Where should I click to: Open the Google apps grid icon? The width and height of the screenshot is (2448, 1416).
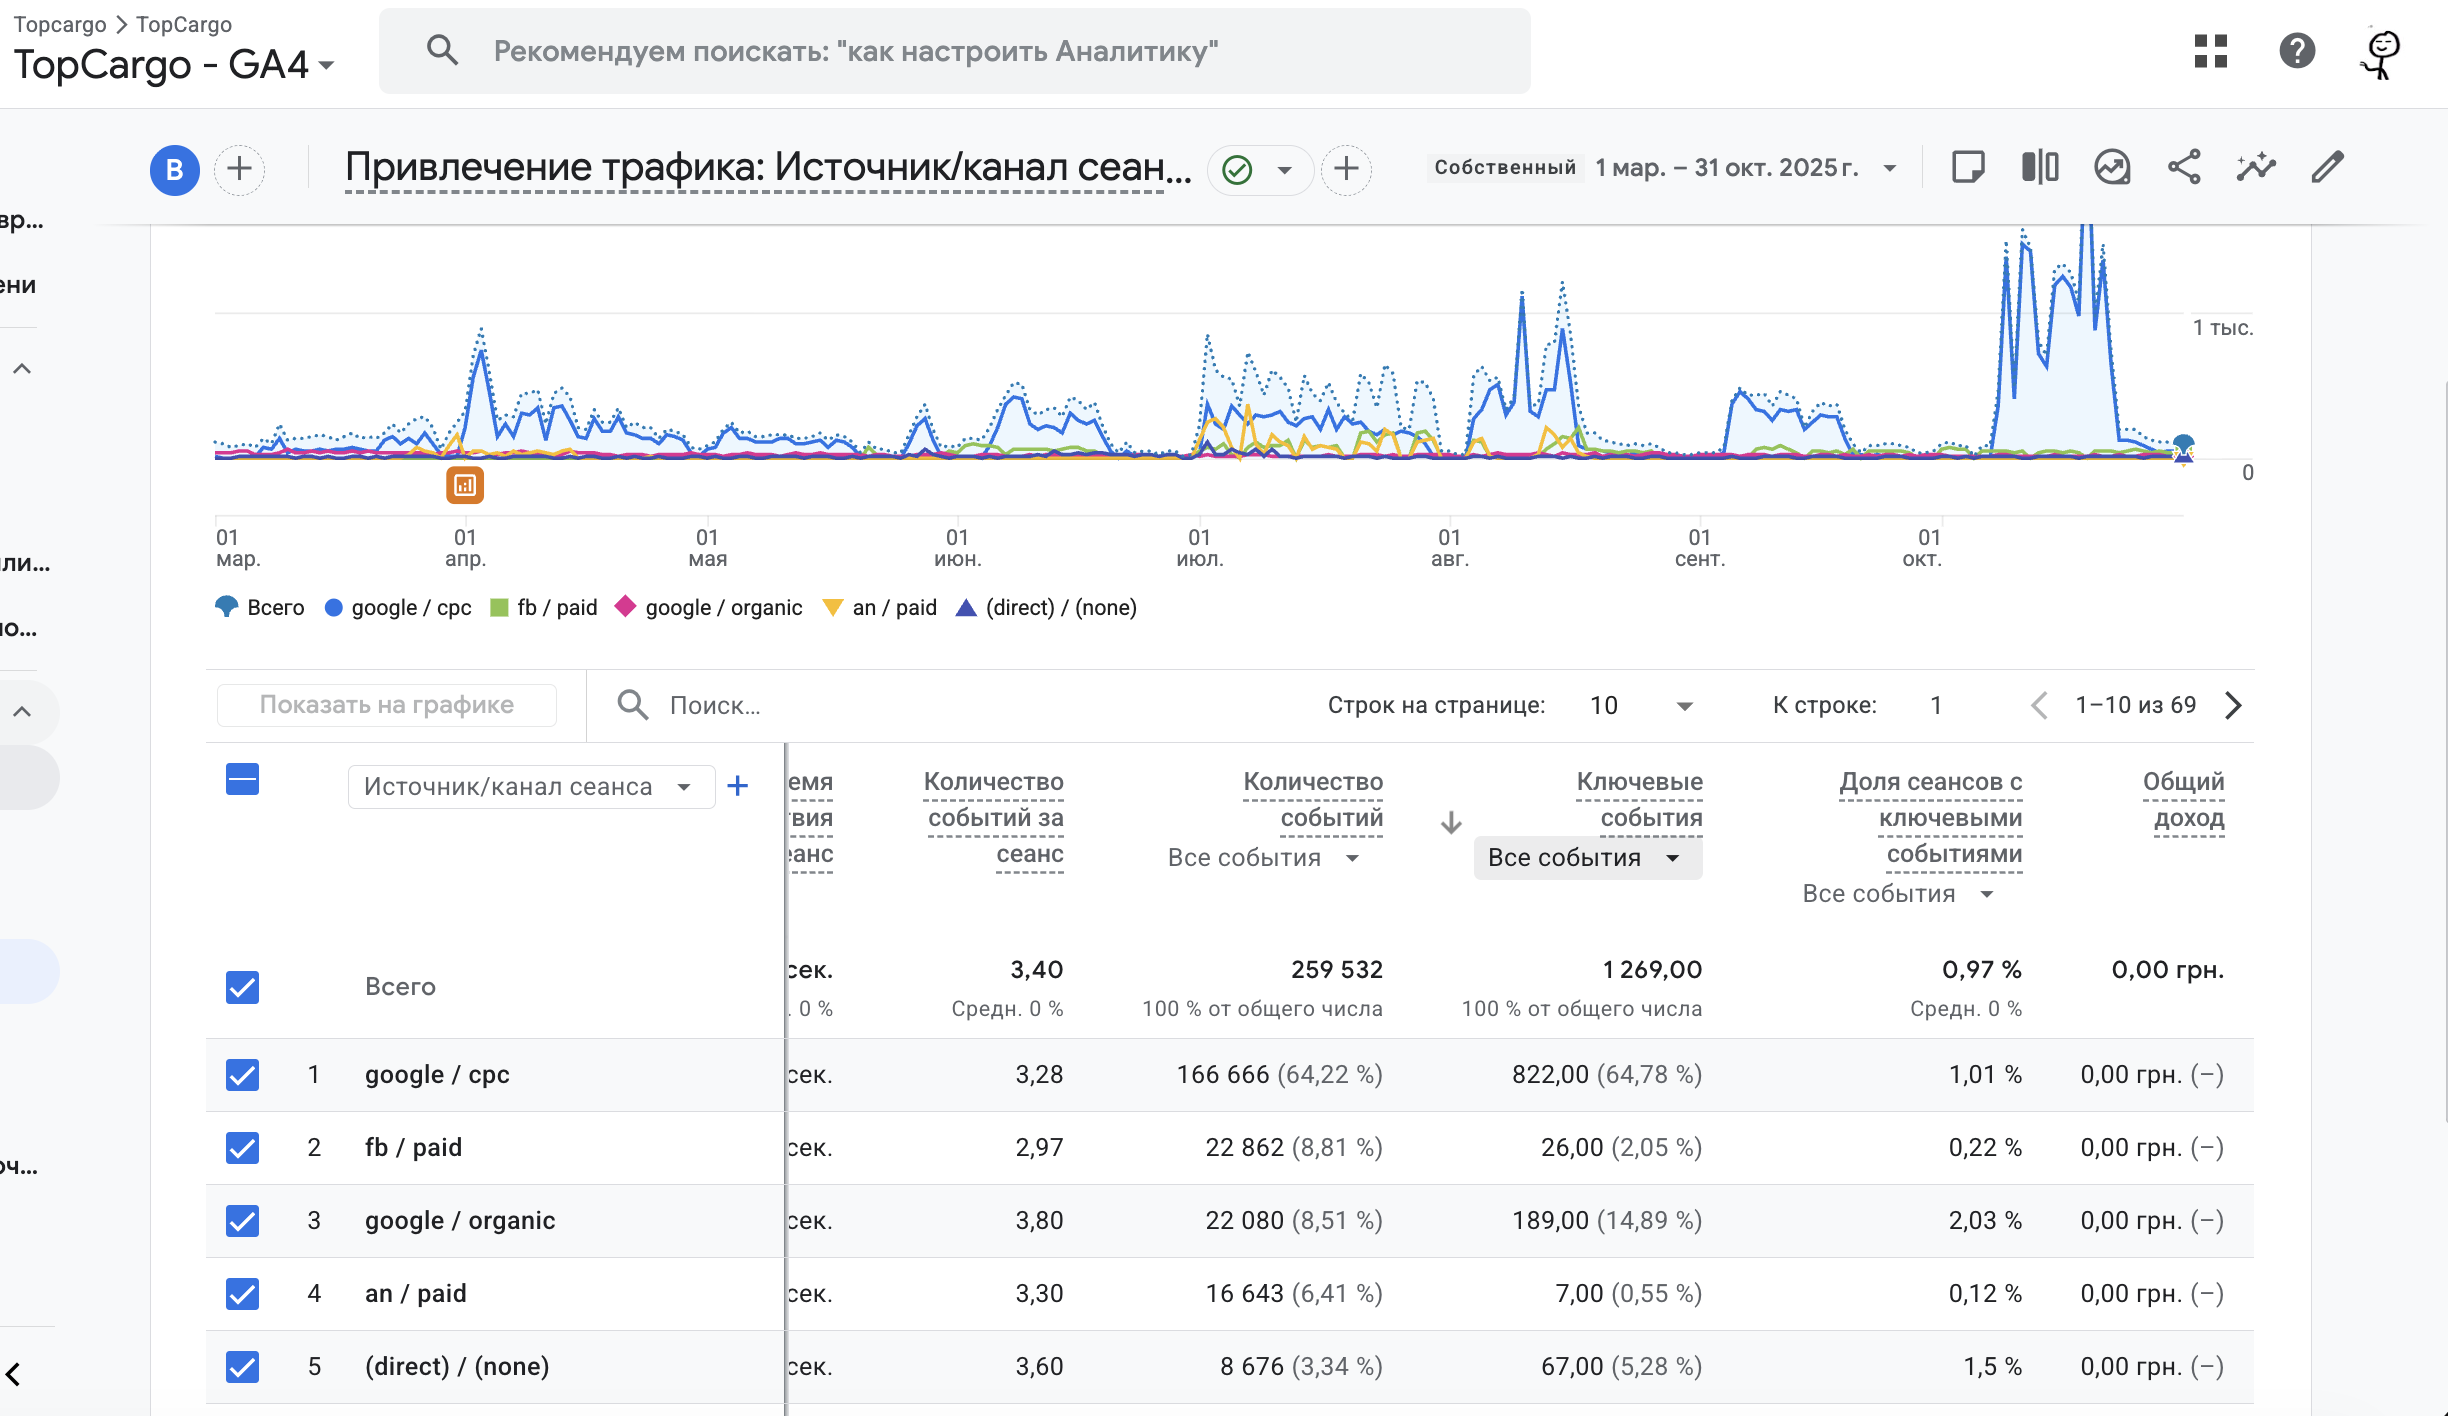point(2210,51)
